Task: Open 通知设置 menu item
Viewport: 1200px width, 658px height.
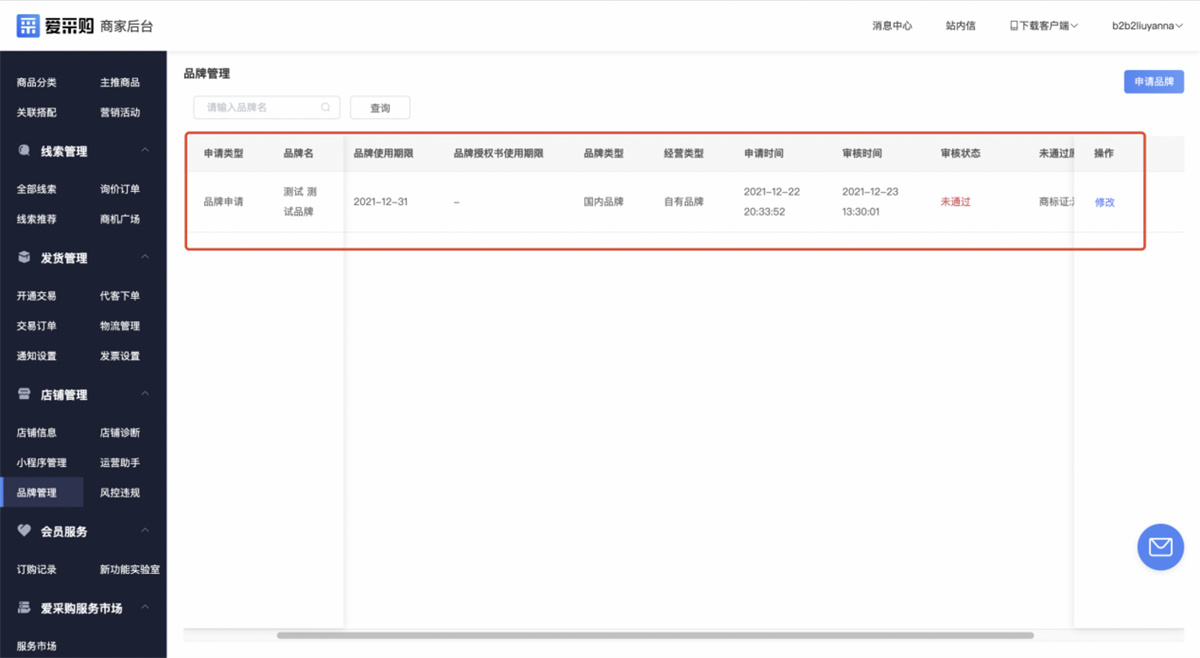Action: pyautogui.click(x=37, y=356)
